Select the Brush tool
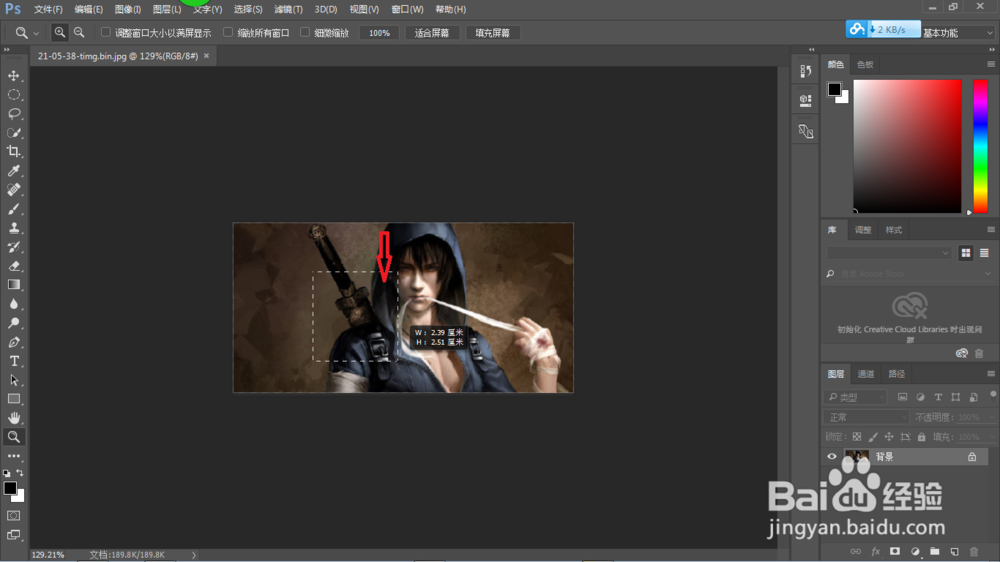 click(x=13, y=209)
